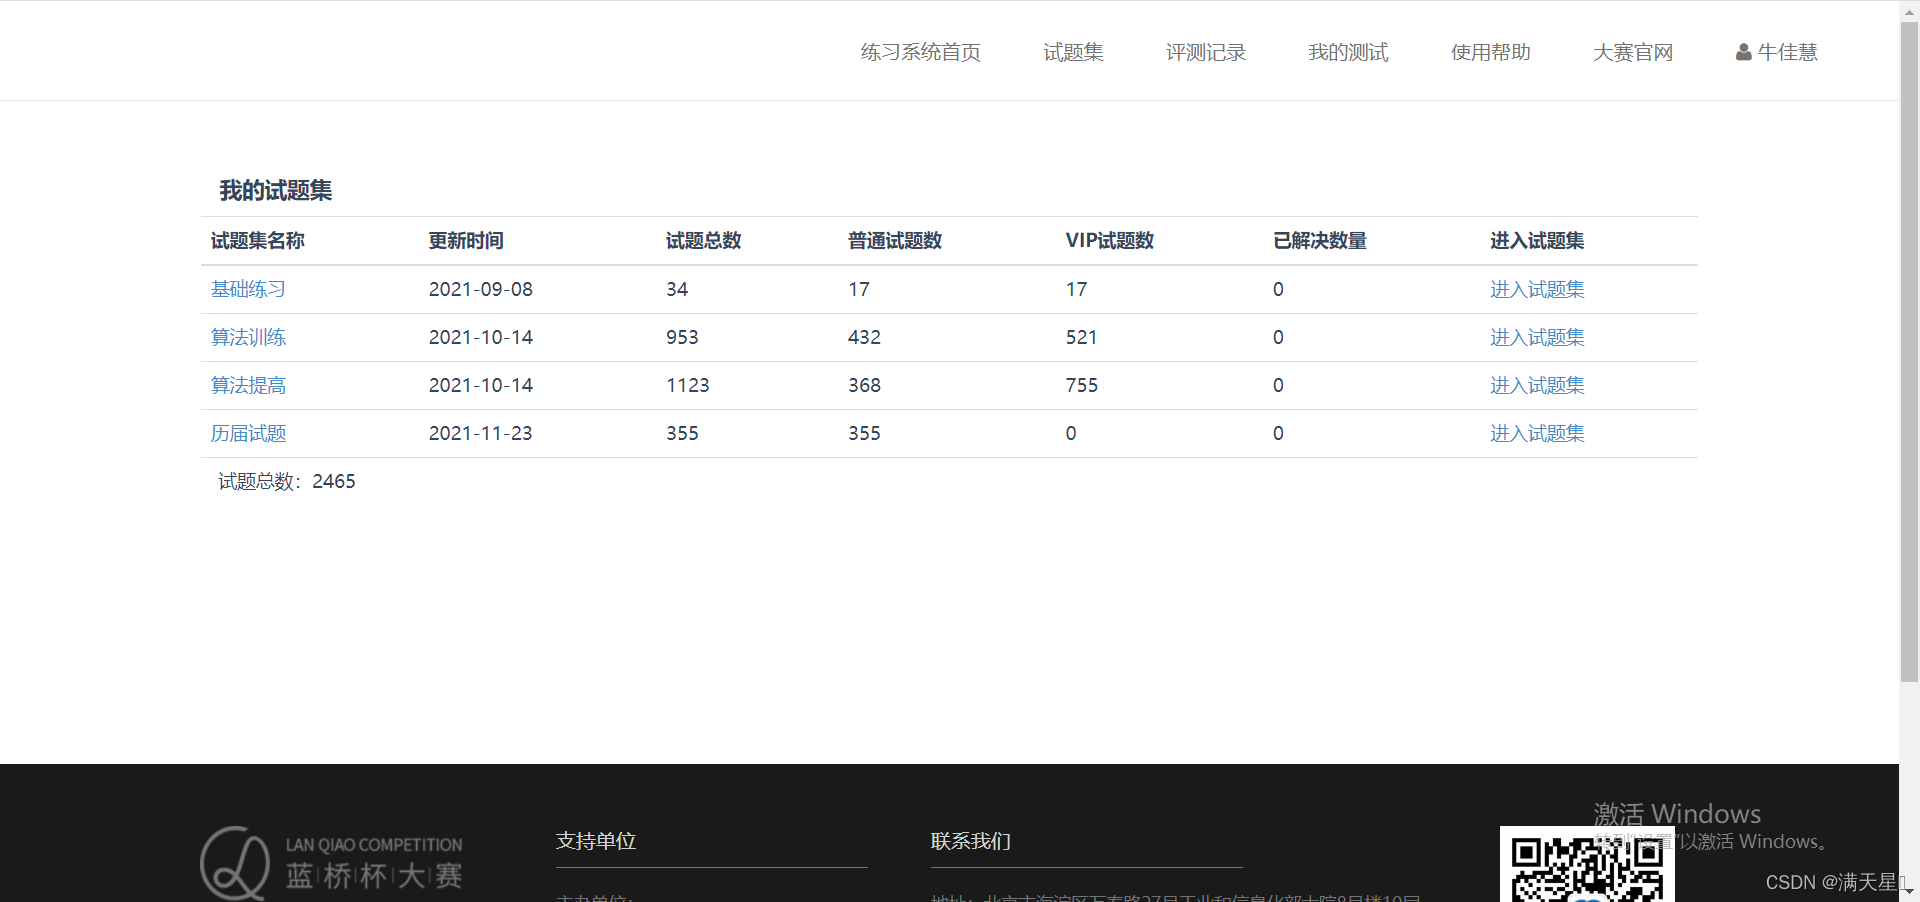Open 我的测试 in the top navigation
1920x902 pixels.
tap(1348, 52)
